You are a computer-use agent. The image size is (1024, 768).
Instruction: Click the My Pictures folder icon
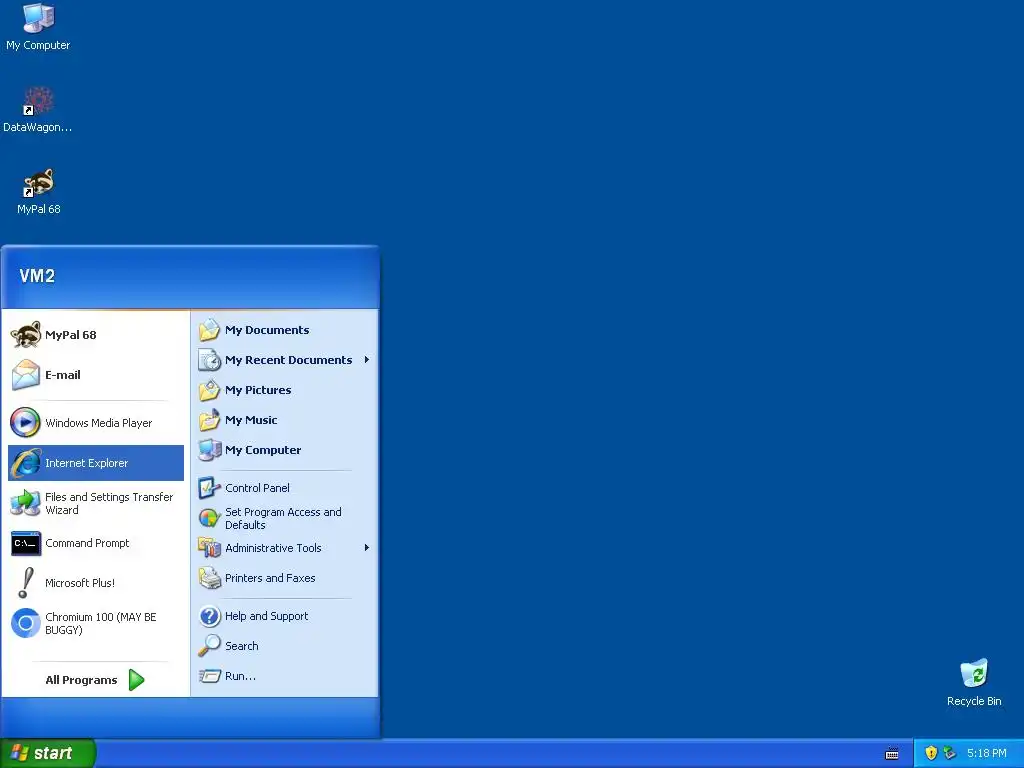209,390
